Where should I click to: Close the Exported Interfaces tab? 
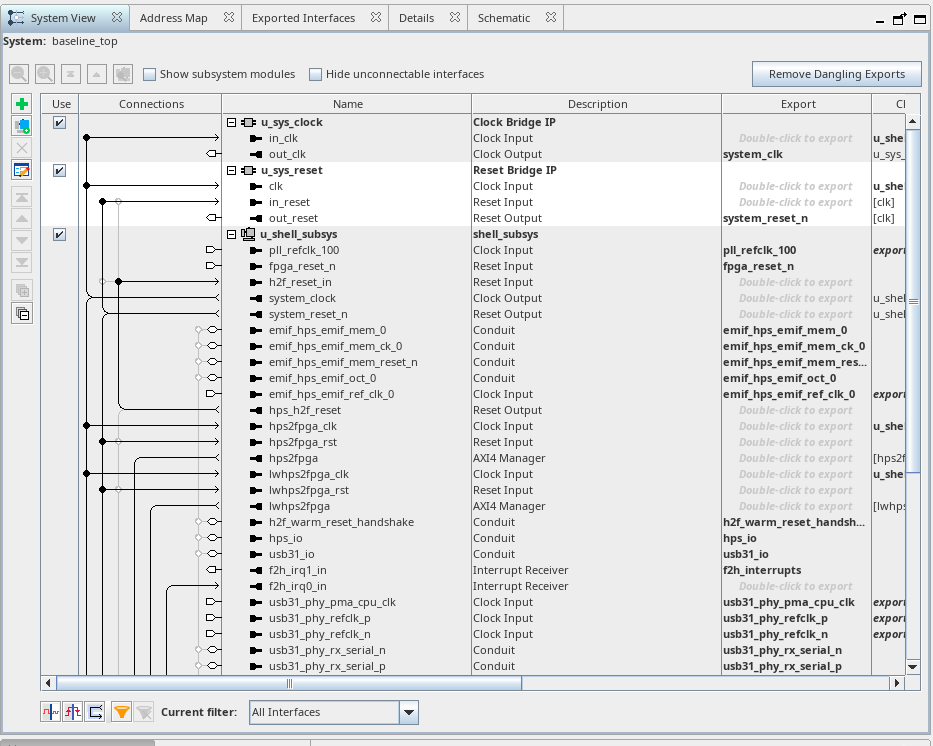coord(375,17)
